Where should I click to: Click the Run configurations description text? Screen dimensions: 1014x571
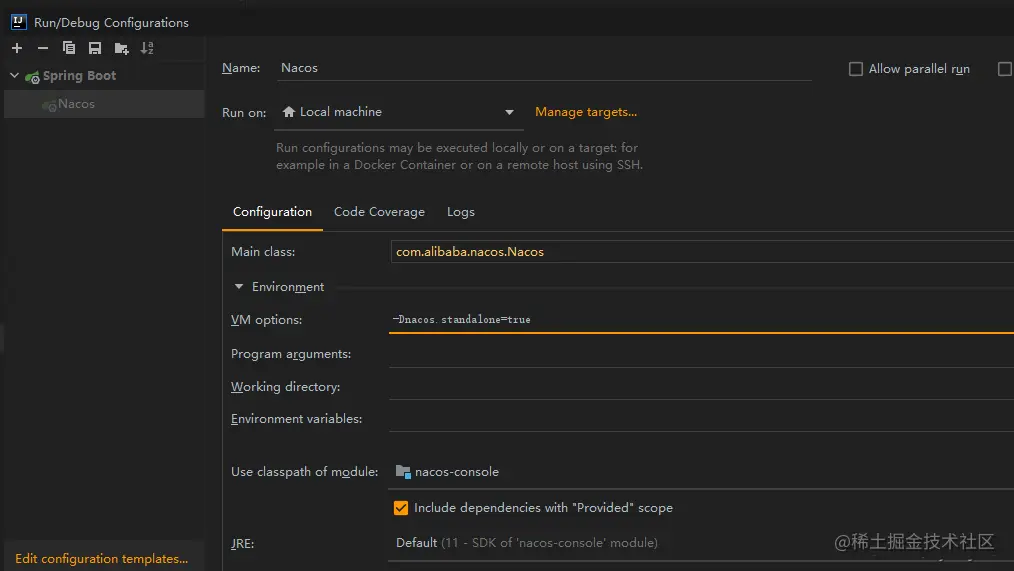tap(459, 156)
